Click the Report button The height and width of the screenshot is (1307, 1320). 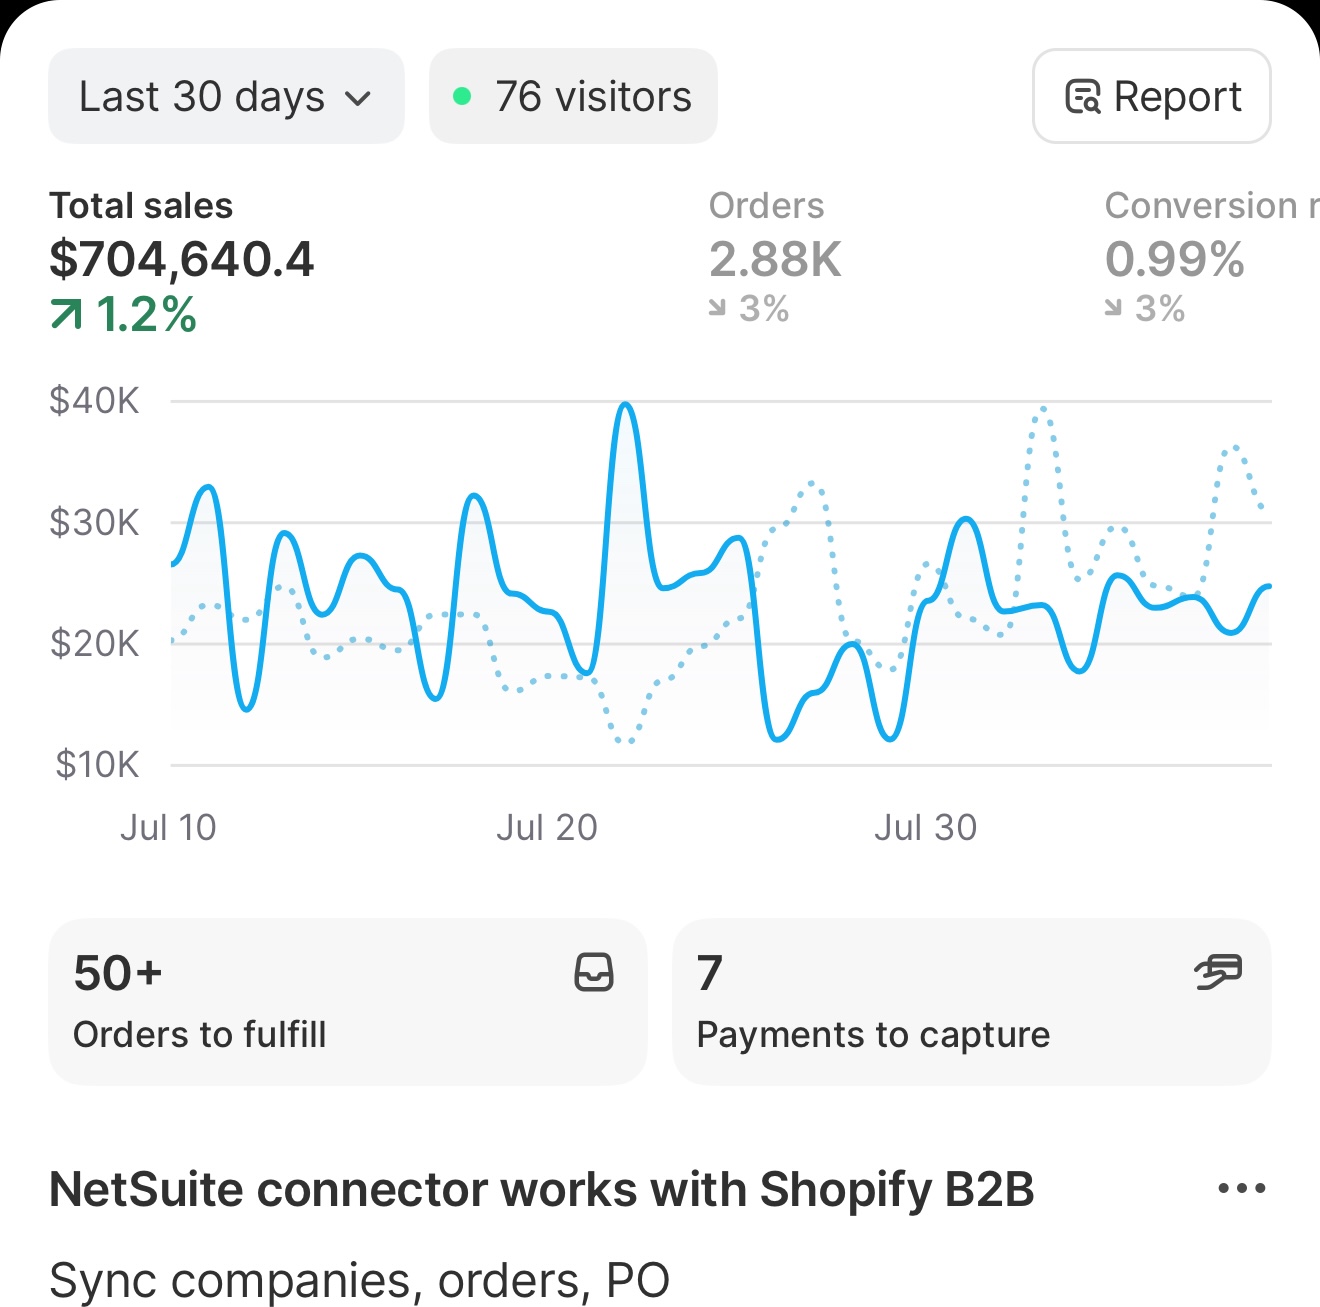tap(1150, 96)
